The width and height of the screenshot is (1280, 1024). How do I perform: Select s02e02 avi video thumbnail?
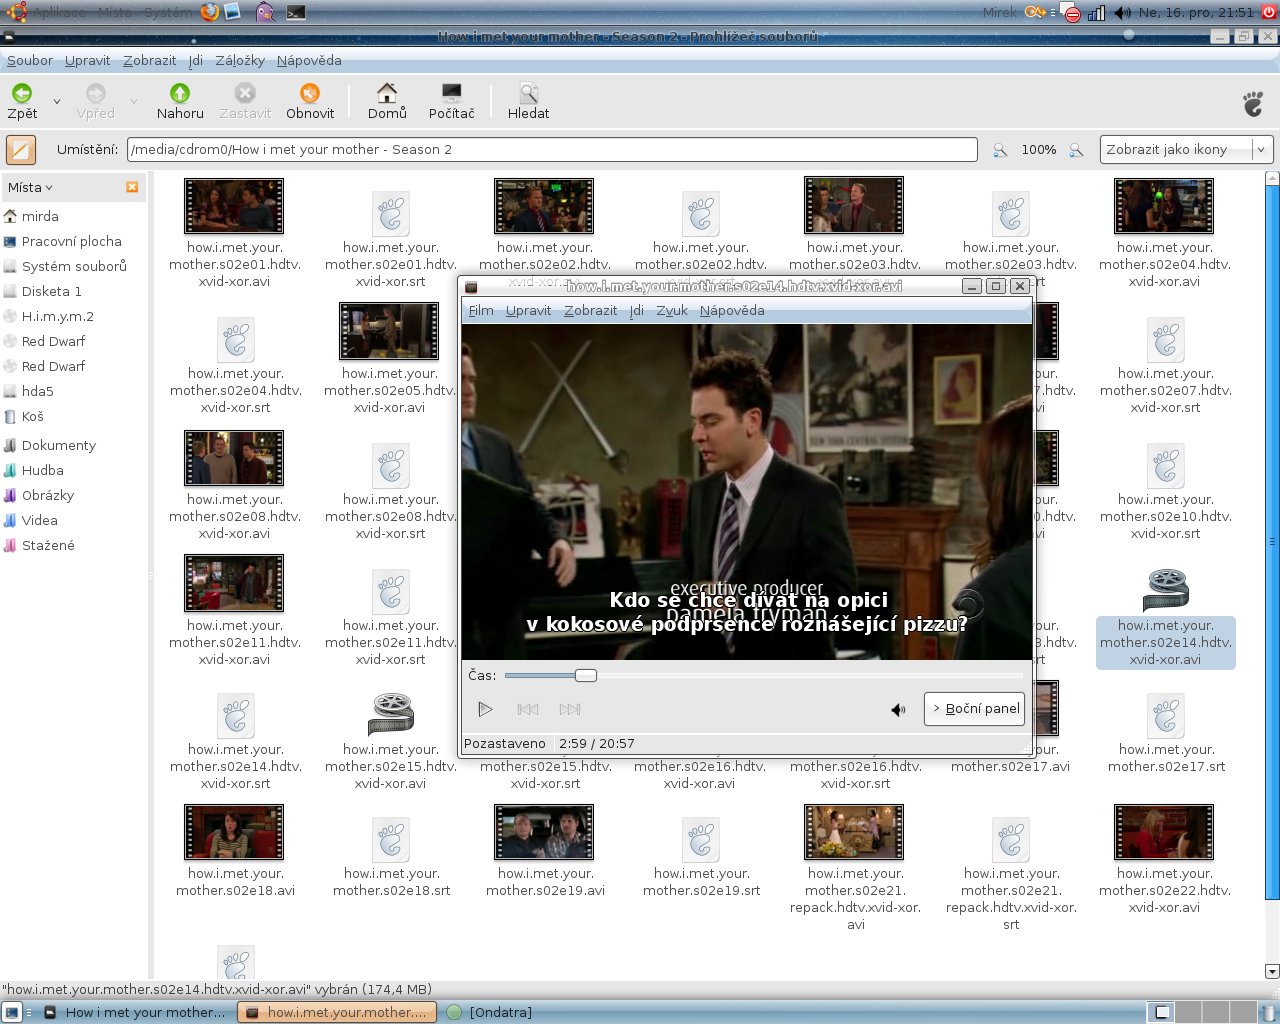point(544,206)
